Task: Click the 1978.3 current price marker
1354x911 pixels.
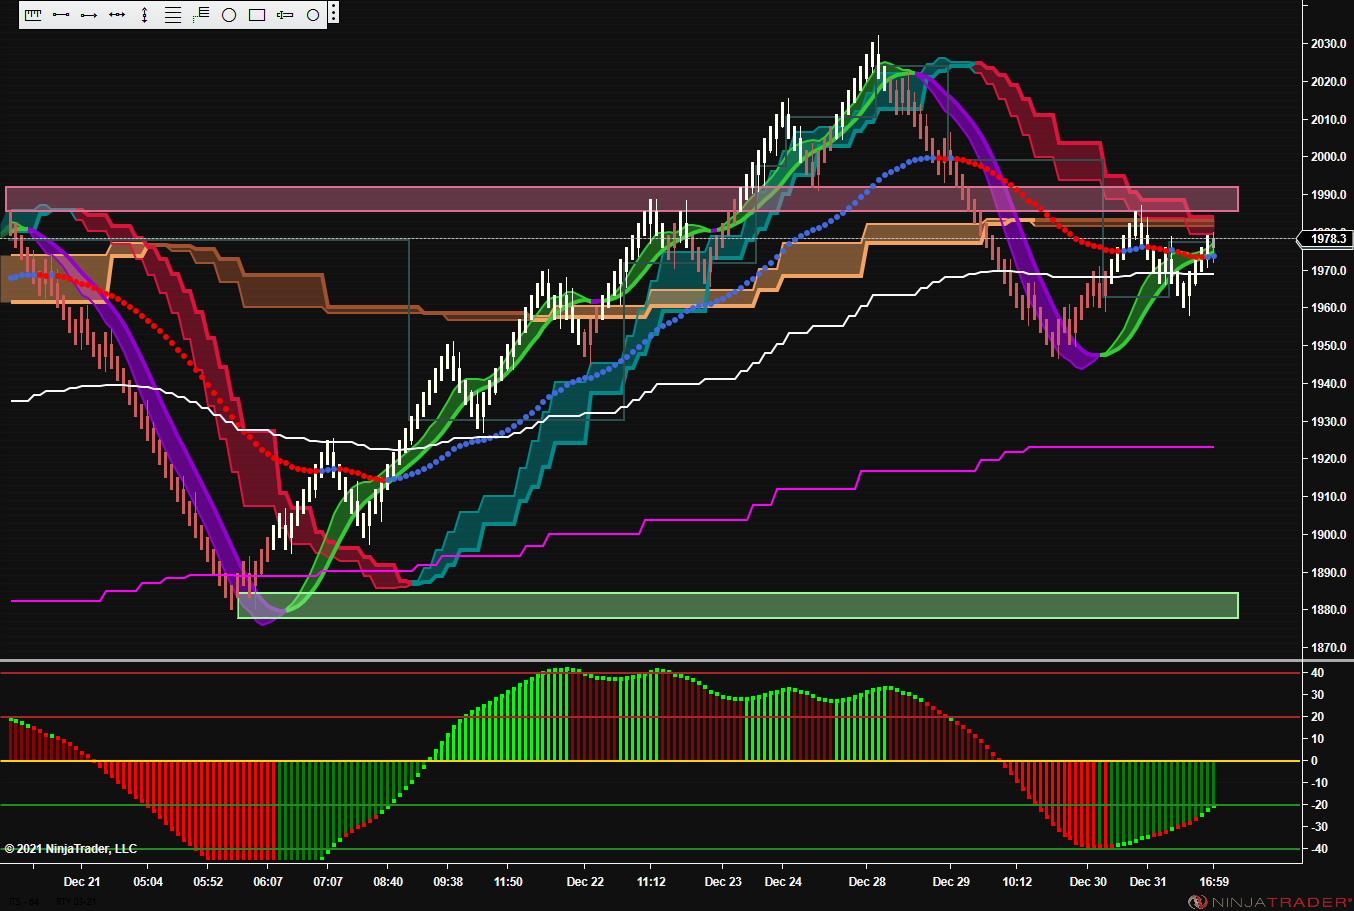Action: pos(1325,238)
